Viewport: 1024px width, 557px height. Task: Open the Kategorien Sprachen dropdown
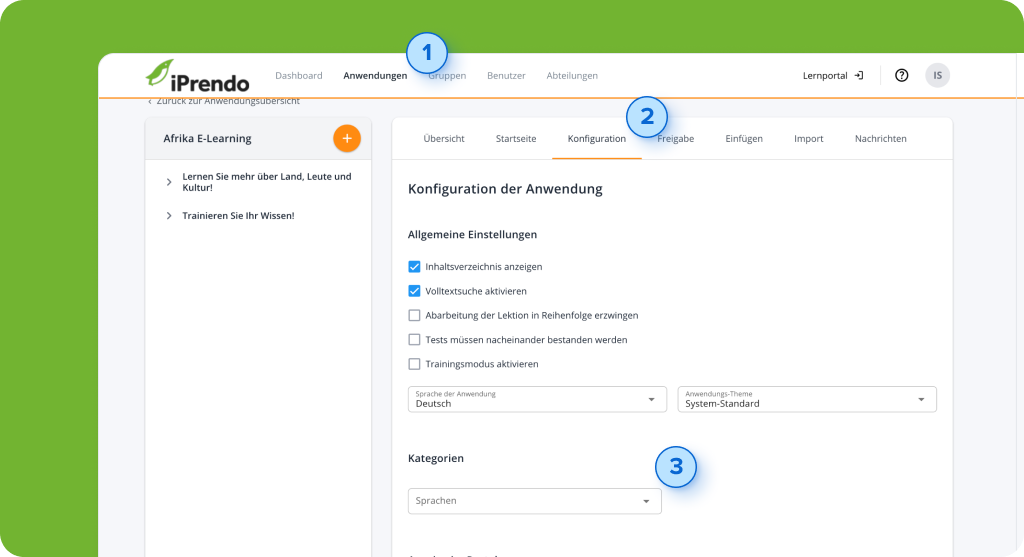point(534,501)
